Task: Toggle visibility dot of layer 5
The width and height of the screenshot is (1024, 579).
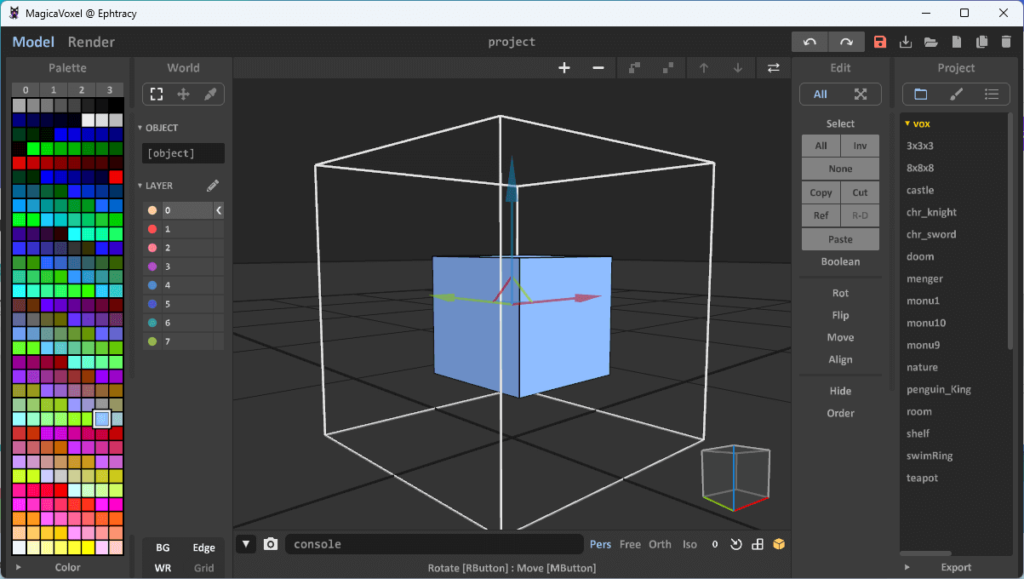Action: click(x=152, y=304)
